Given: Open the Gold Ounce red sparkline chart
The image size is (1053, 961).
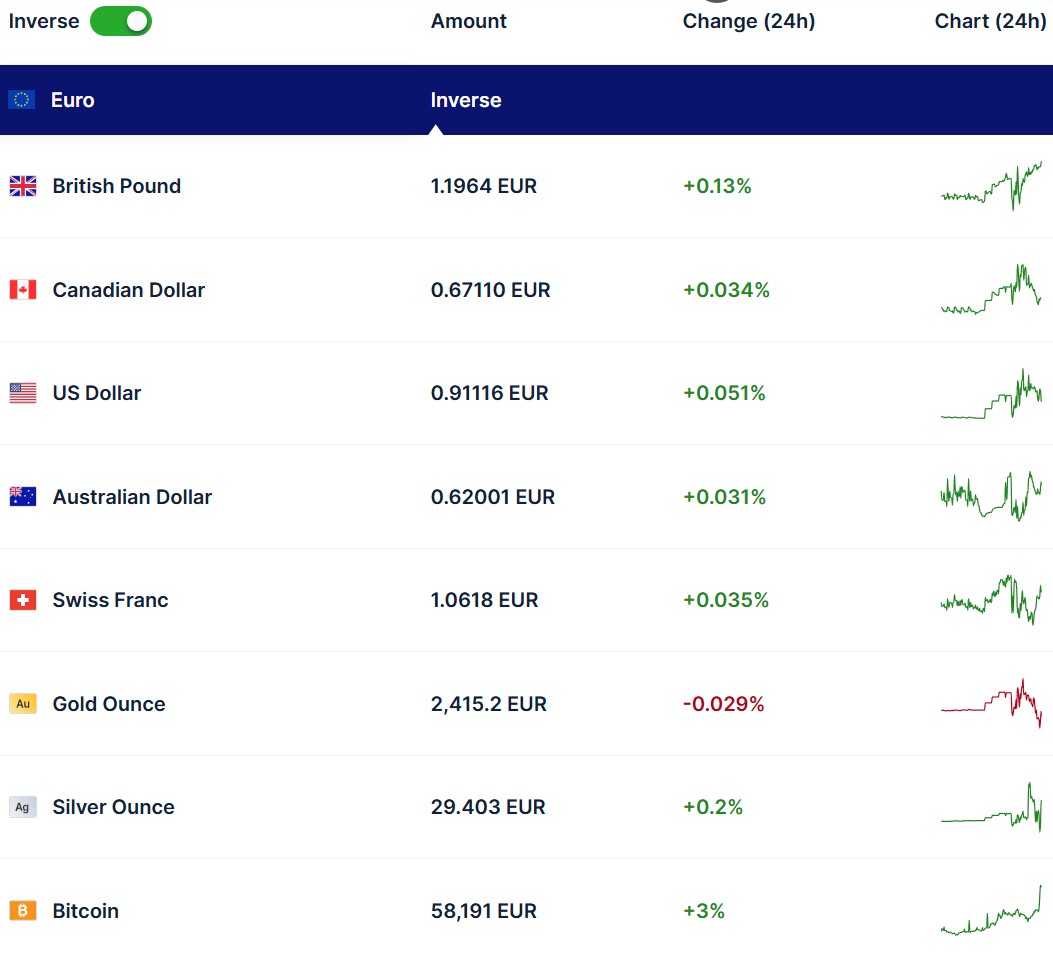Looking at the screenshot, I should [x=990, y=704].
